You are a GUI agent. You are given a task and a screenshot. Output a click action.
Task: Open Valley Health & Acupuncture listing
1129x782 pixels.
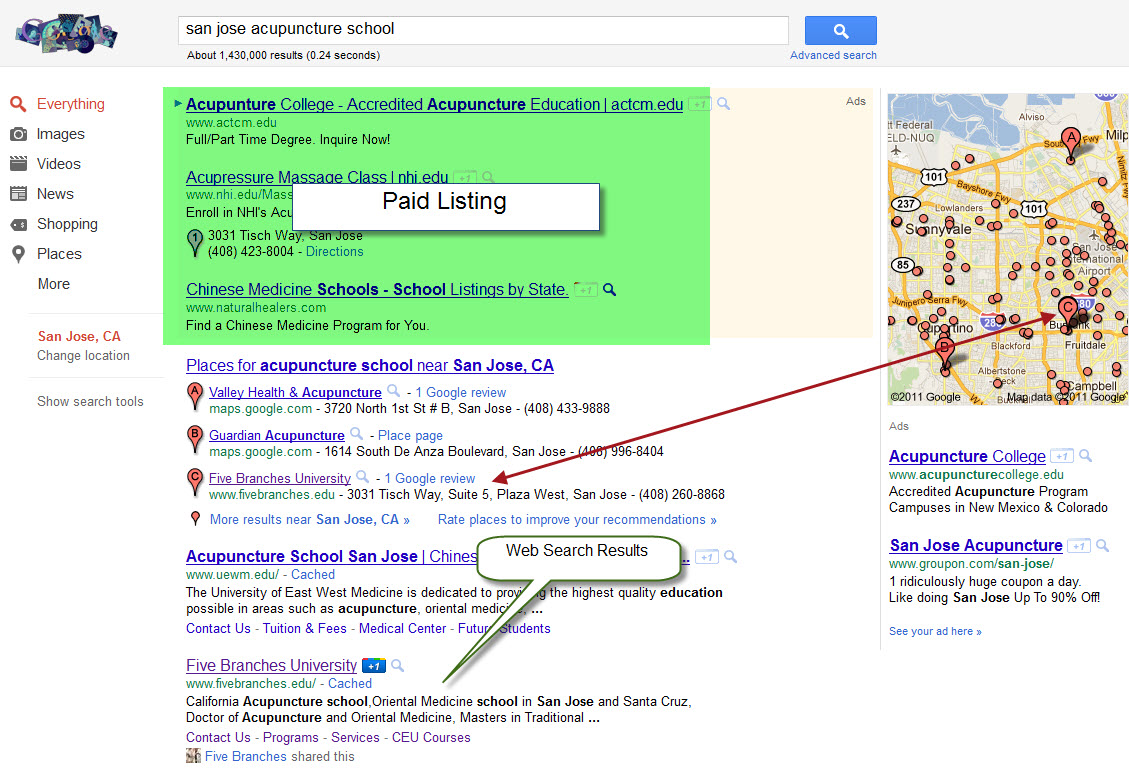295,392
